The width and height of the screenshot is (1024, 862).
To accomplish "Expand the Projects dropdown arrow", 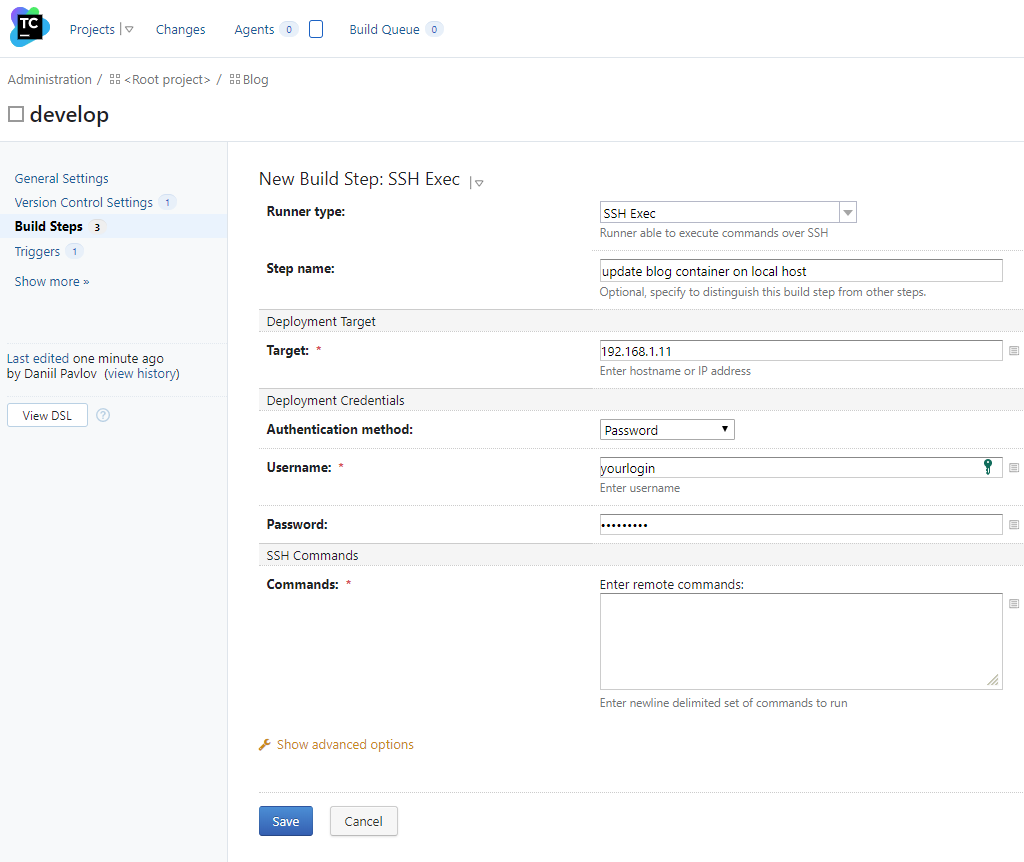I will [x=129, y=30].
